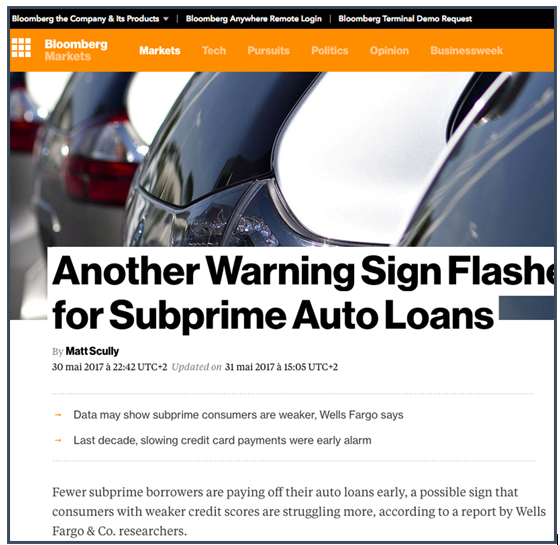Expand Bloomberg the Company & Its Products dropdown arrow
560x545 pixels.
point(166,19)
